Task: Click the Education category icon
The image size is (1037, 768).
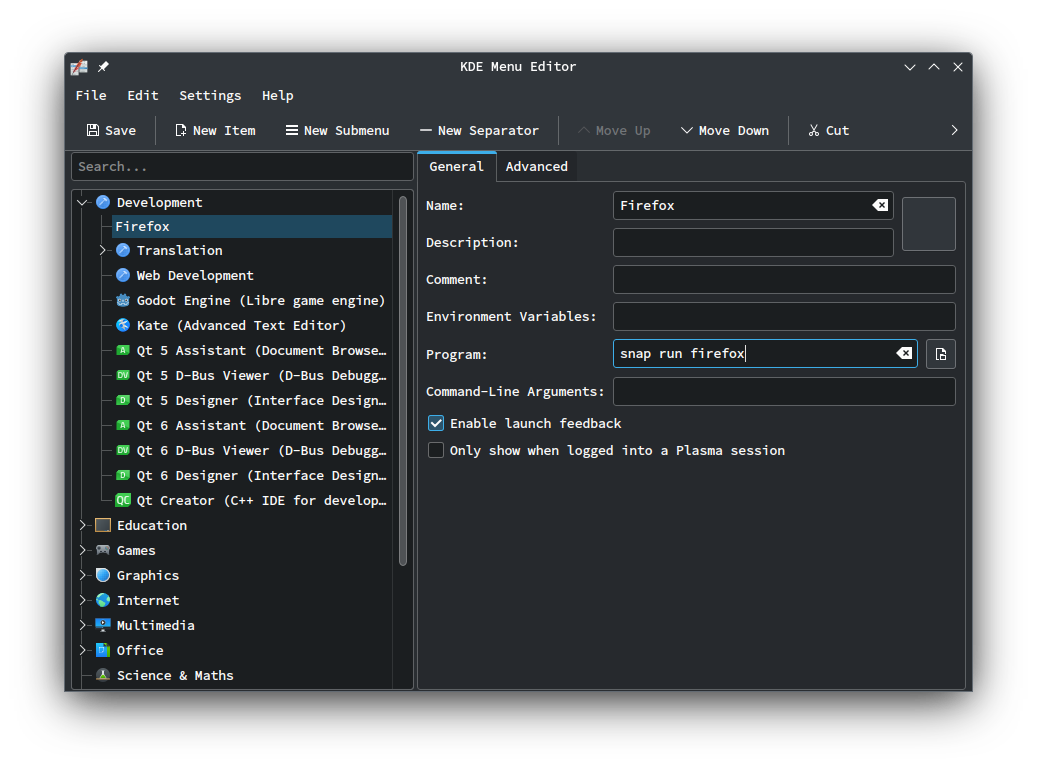Action: tap(103, 525)
